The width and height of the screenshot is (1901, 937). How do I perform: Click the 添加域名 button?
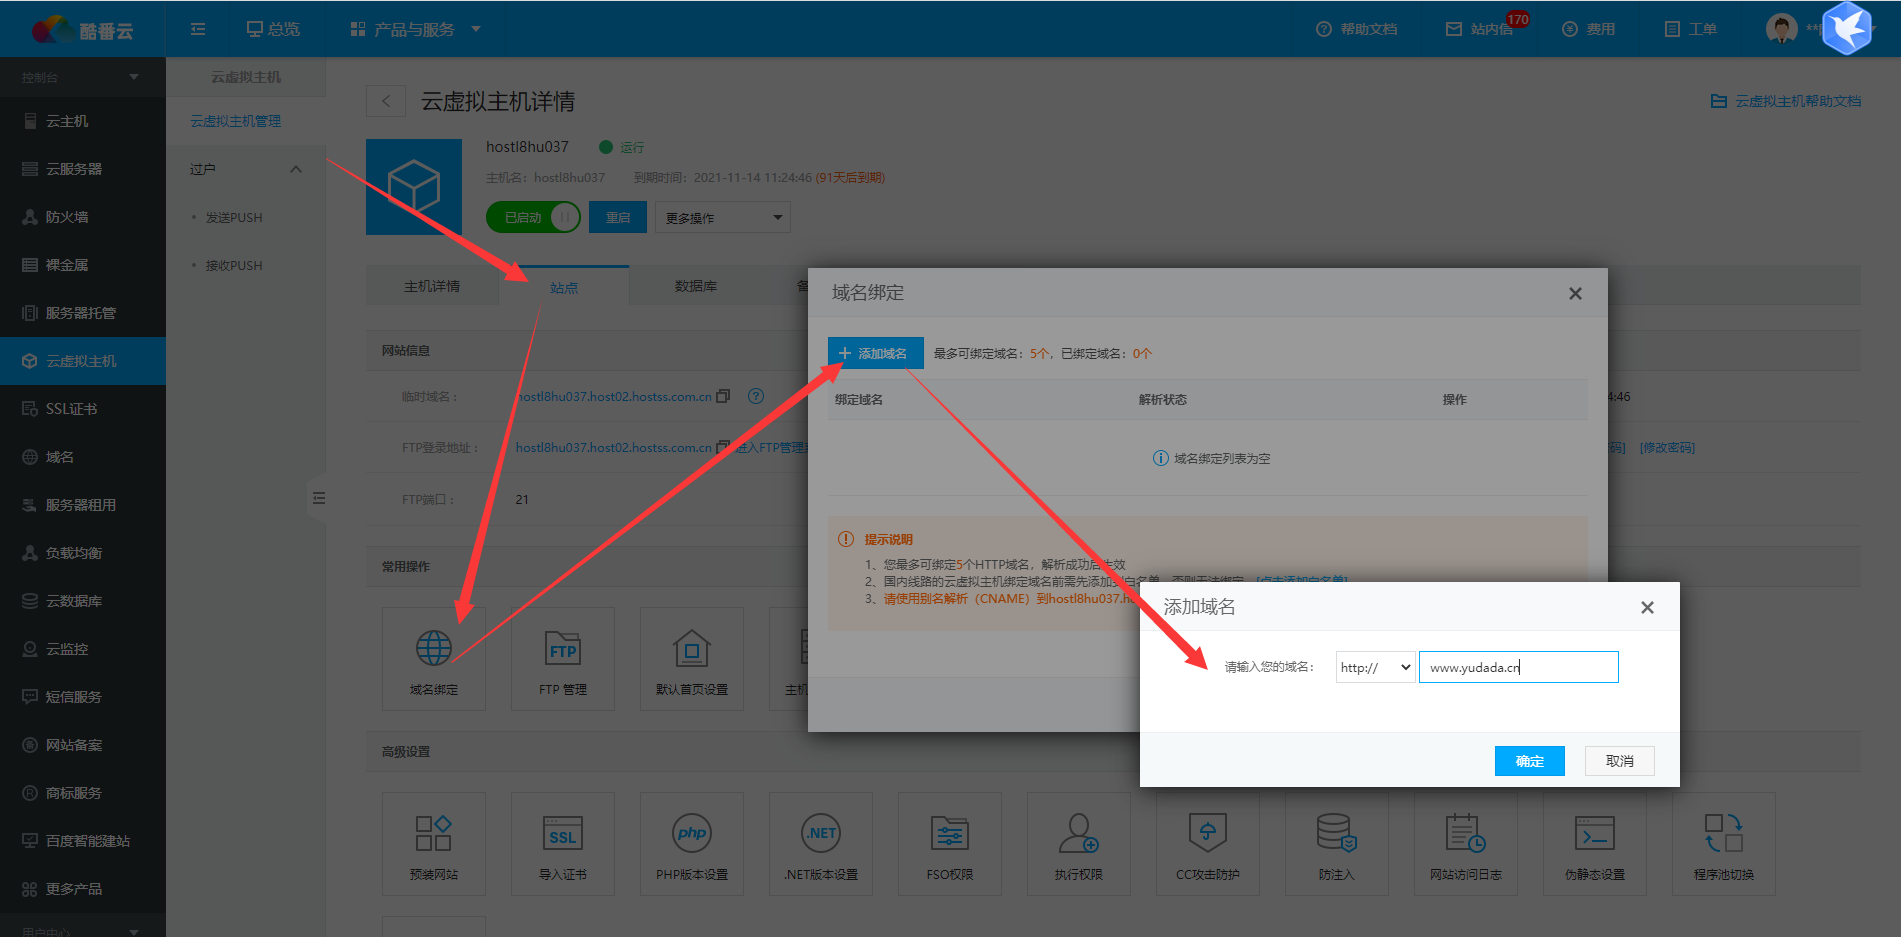(x=875, y=353)
